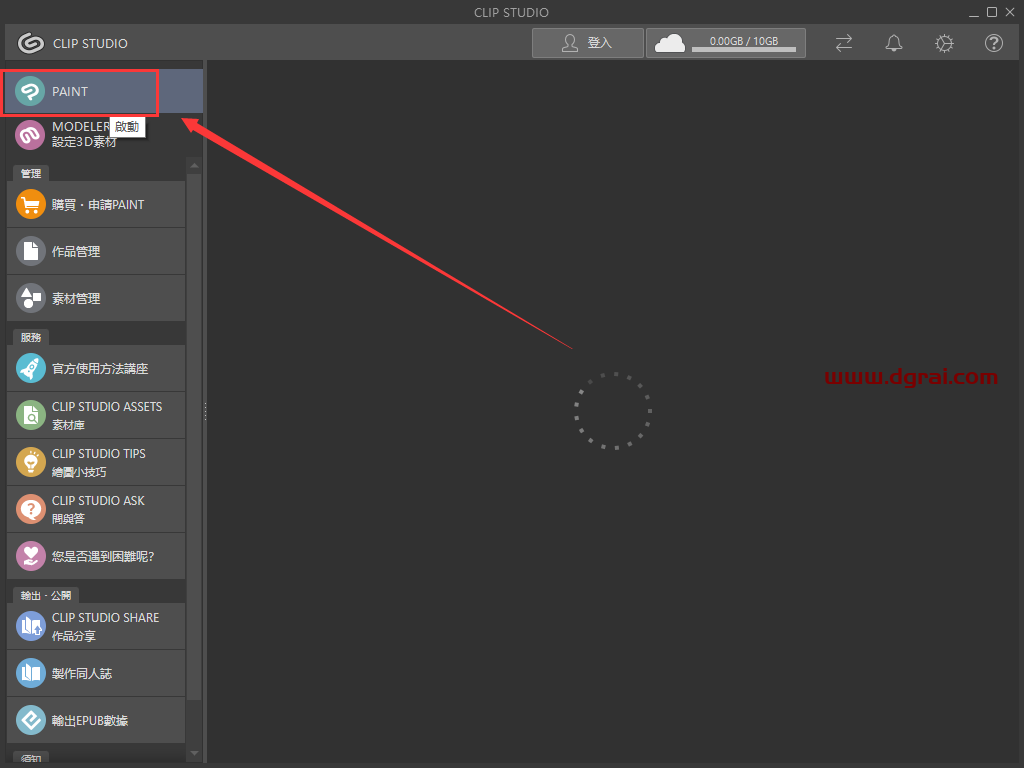Click the 管理 section label

(31, 173)
